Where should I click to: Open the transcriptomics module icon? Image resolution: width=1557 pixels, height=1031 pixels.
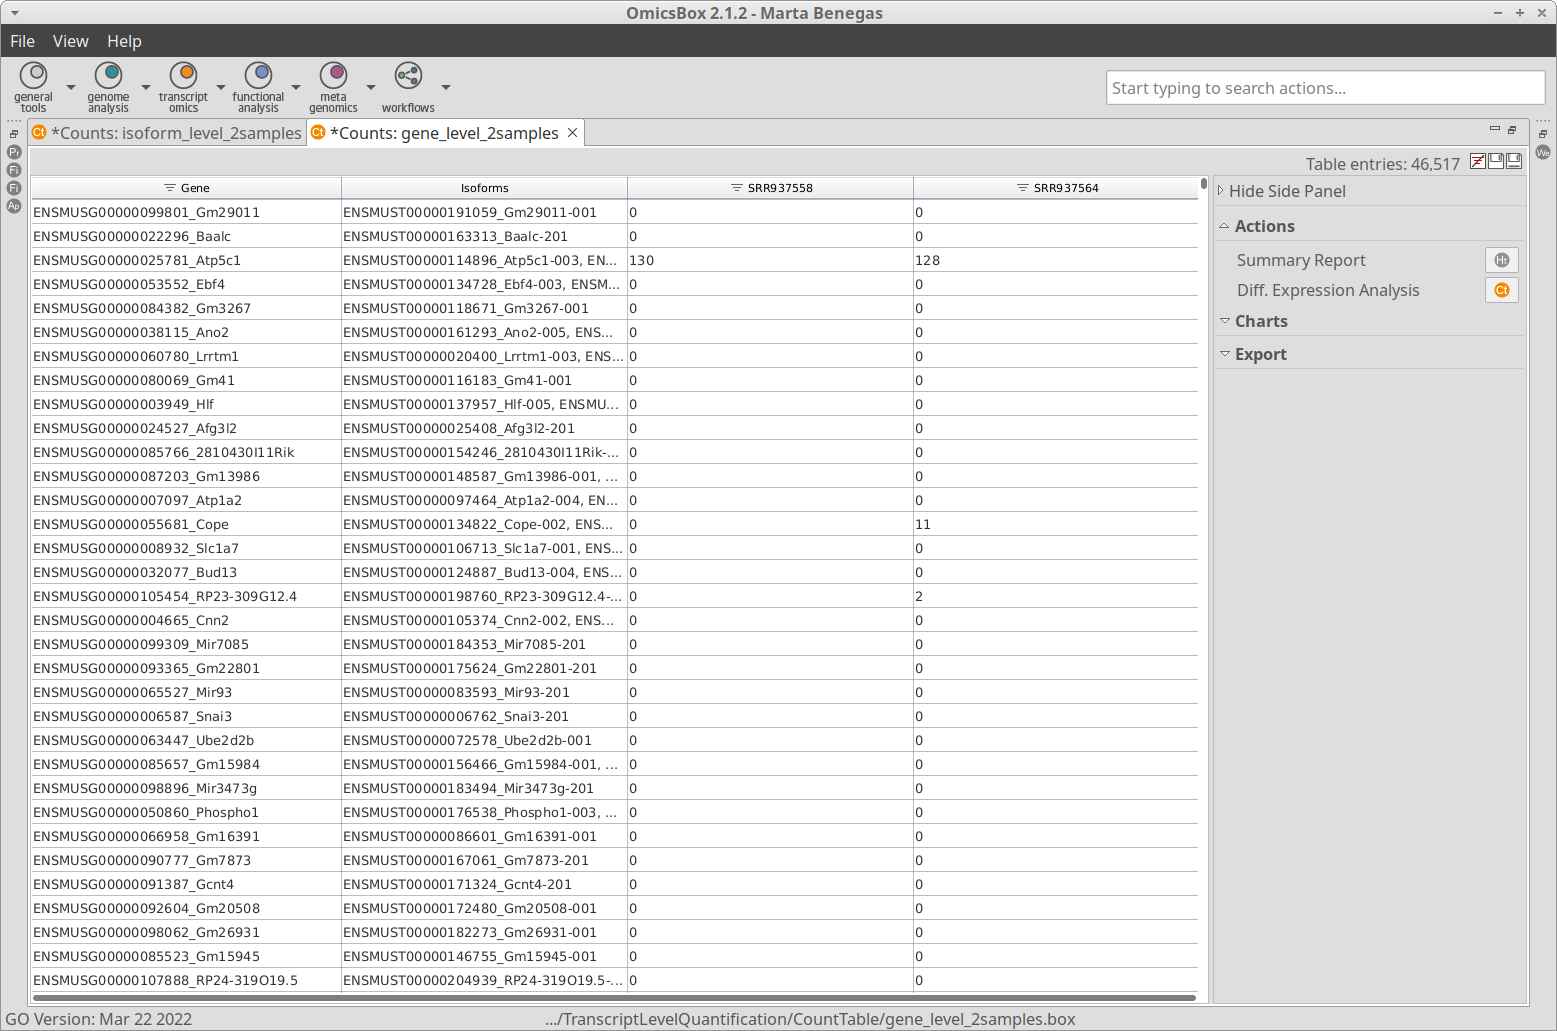[183, 77]
